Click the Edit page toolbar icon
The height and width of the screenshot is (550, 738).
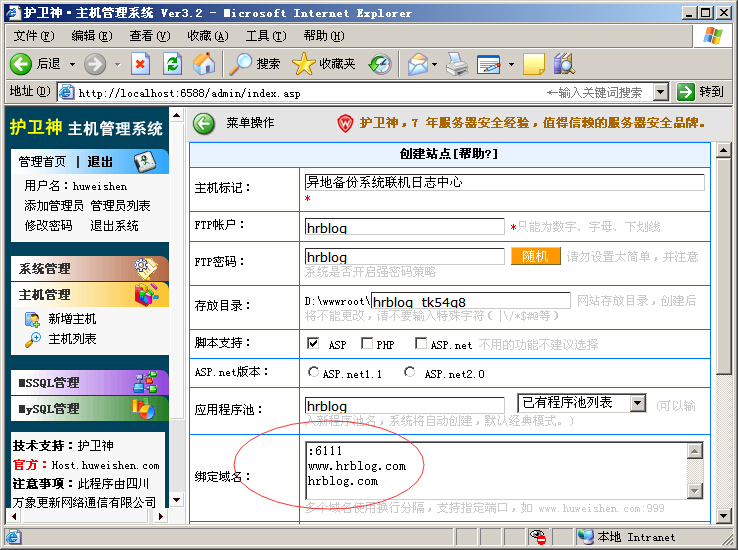(x=489, y=64)
